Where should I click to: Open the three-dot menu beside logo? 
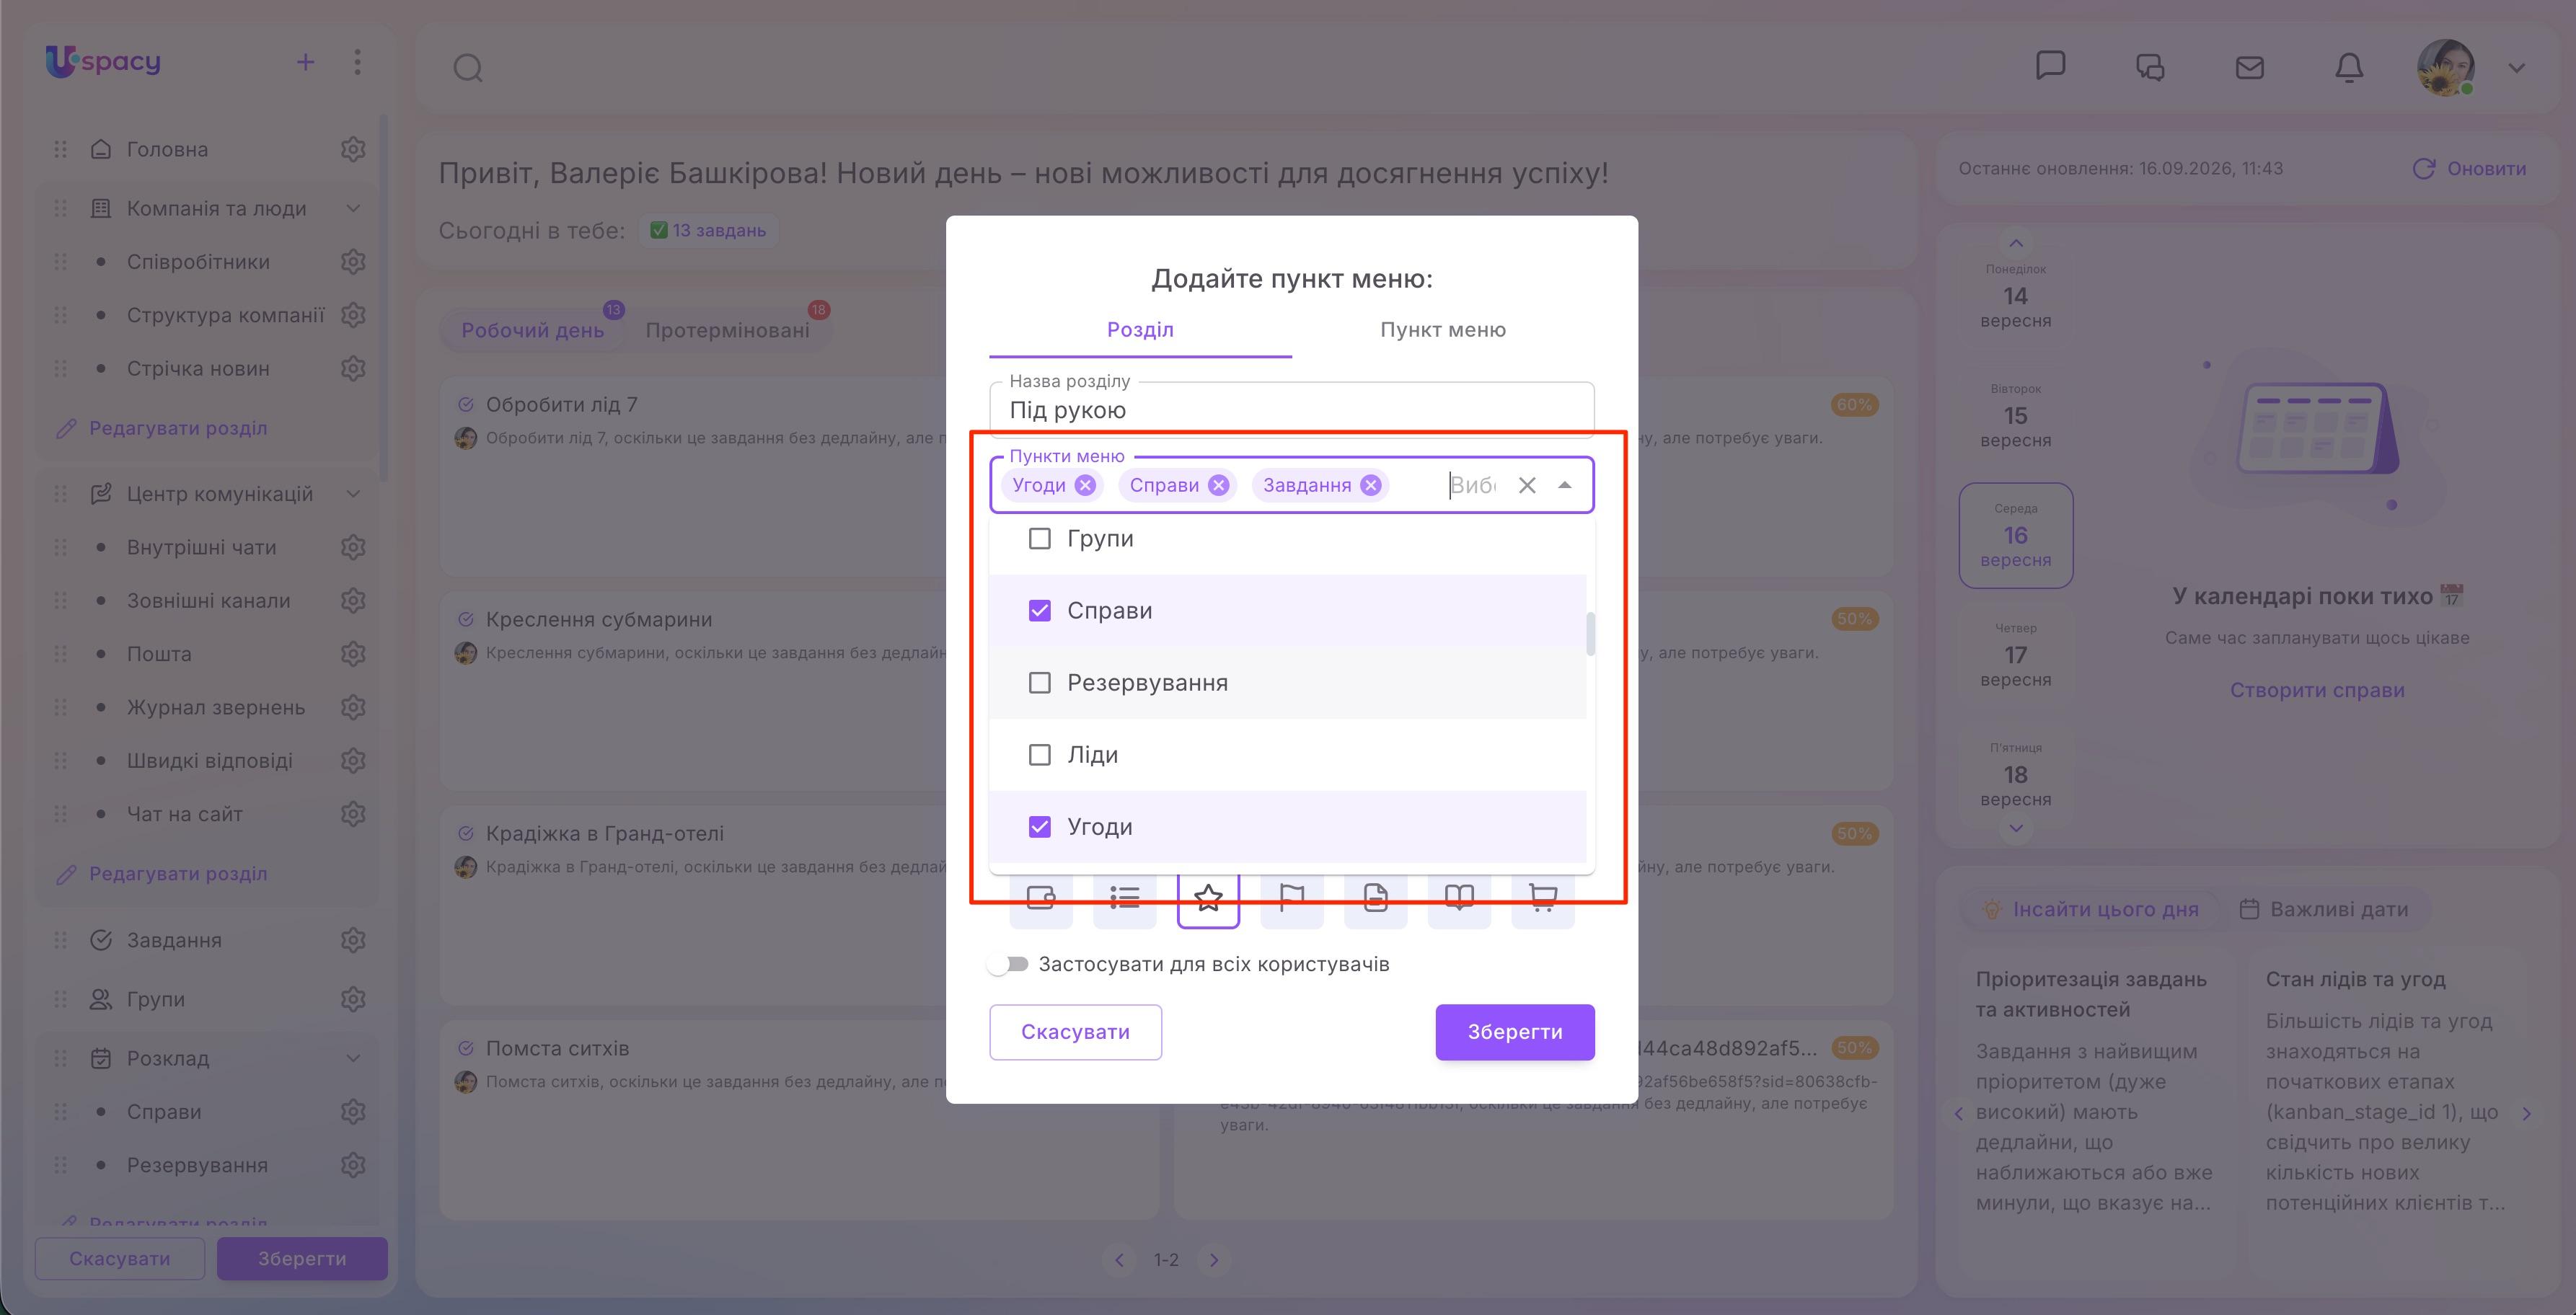coord(357,62)
